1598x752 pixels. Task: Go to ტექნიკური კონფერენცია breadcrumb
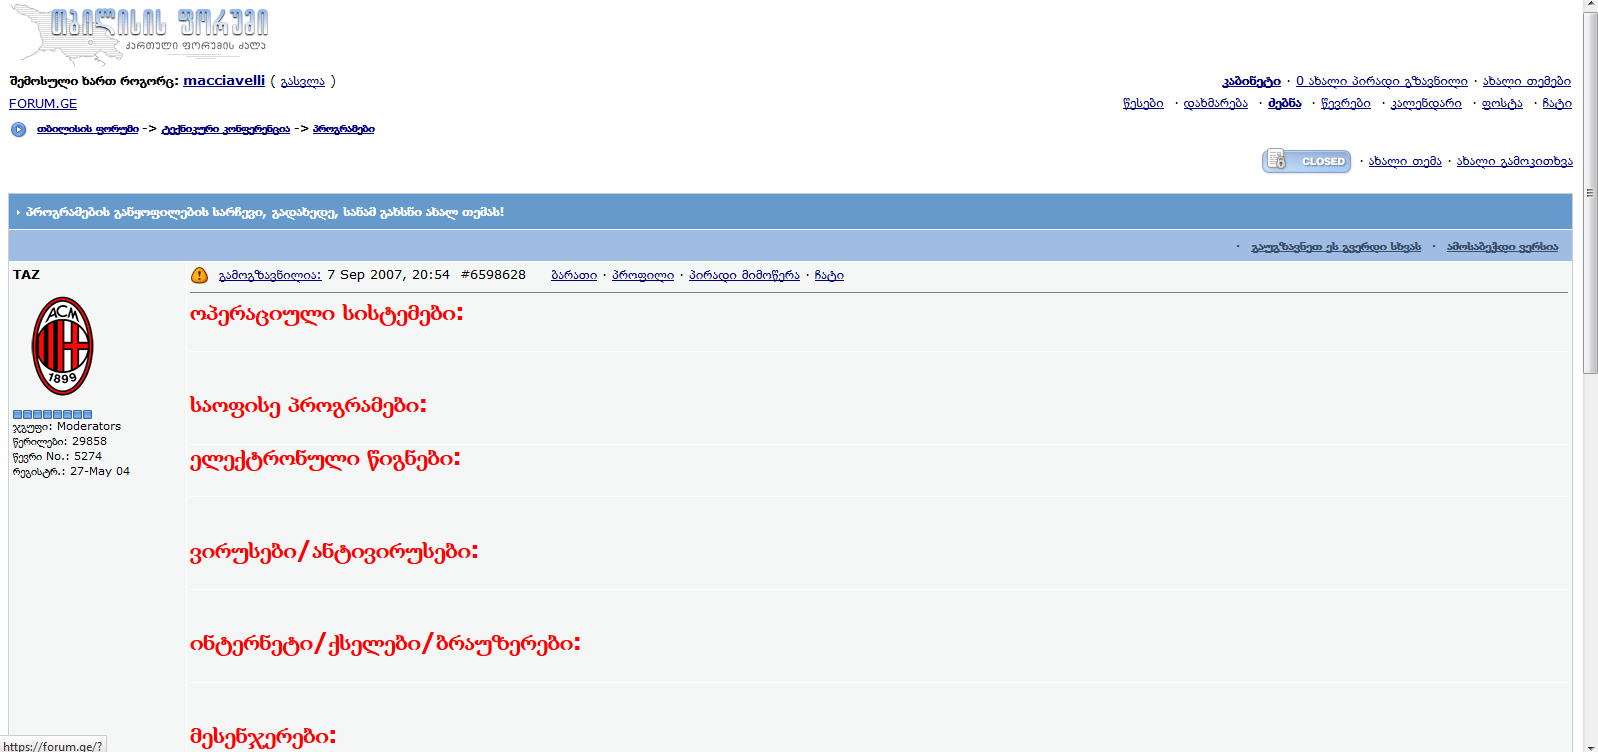pos(226,129)
